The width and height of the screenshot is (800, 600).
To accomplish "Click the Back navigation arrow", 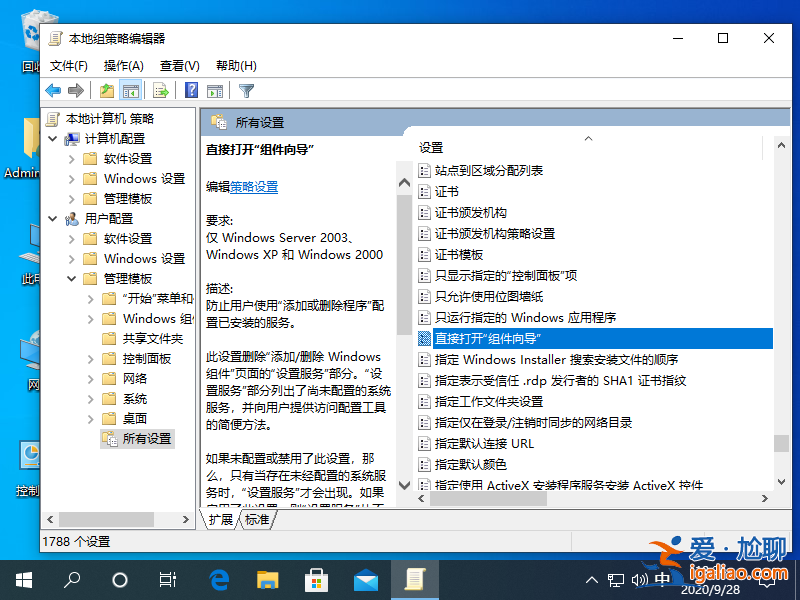I will point(52,90).
